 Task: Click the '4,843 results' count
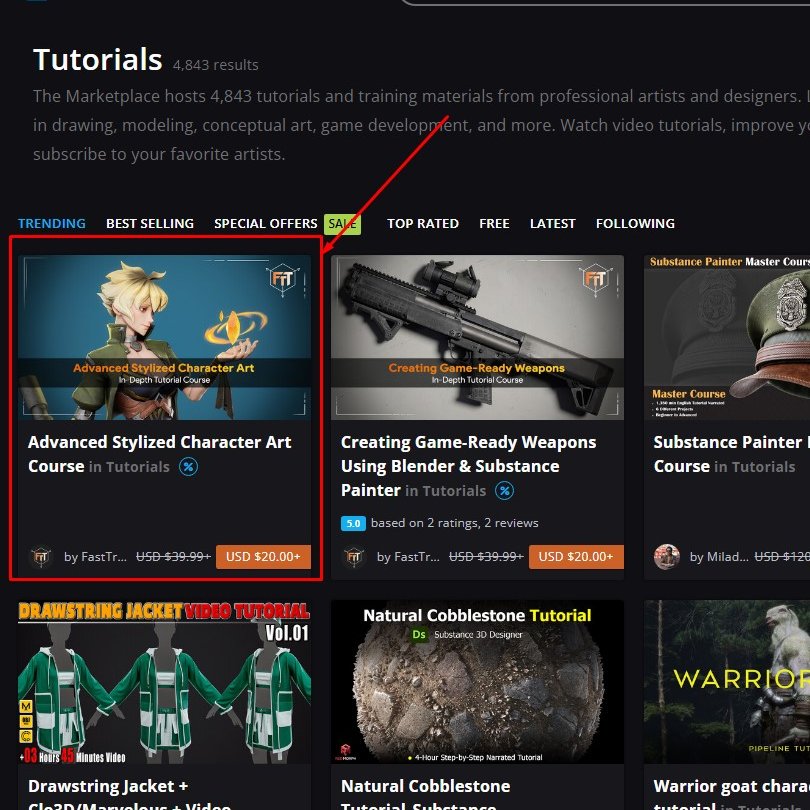pyautogui.click(x=215, y=65)
